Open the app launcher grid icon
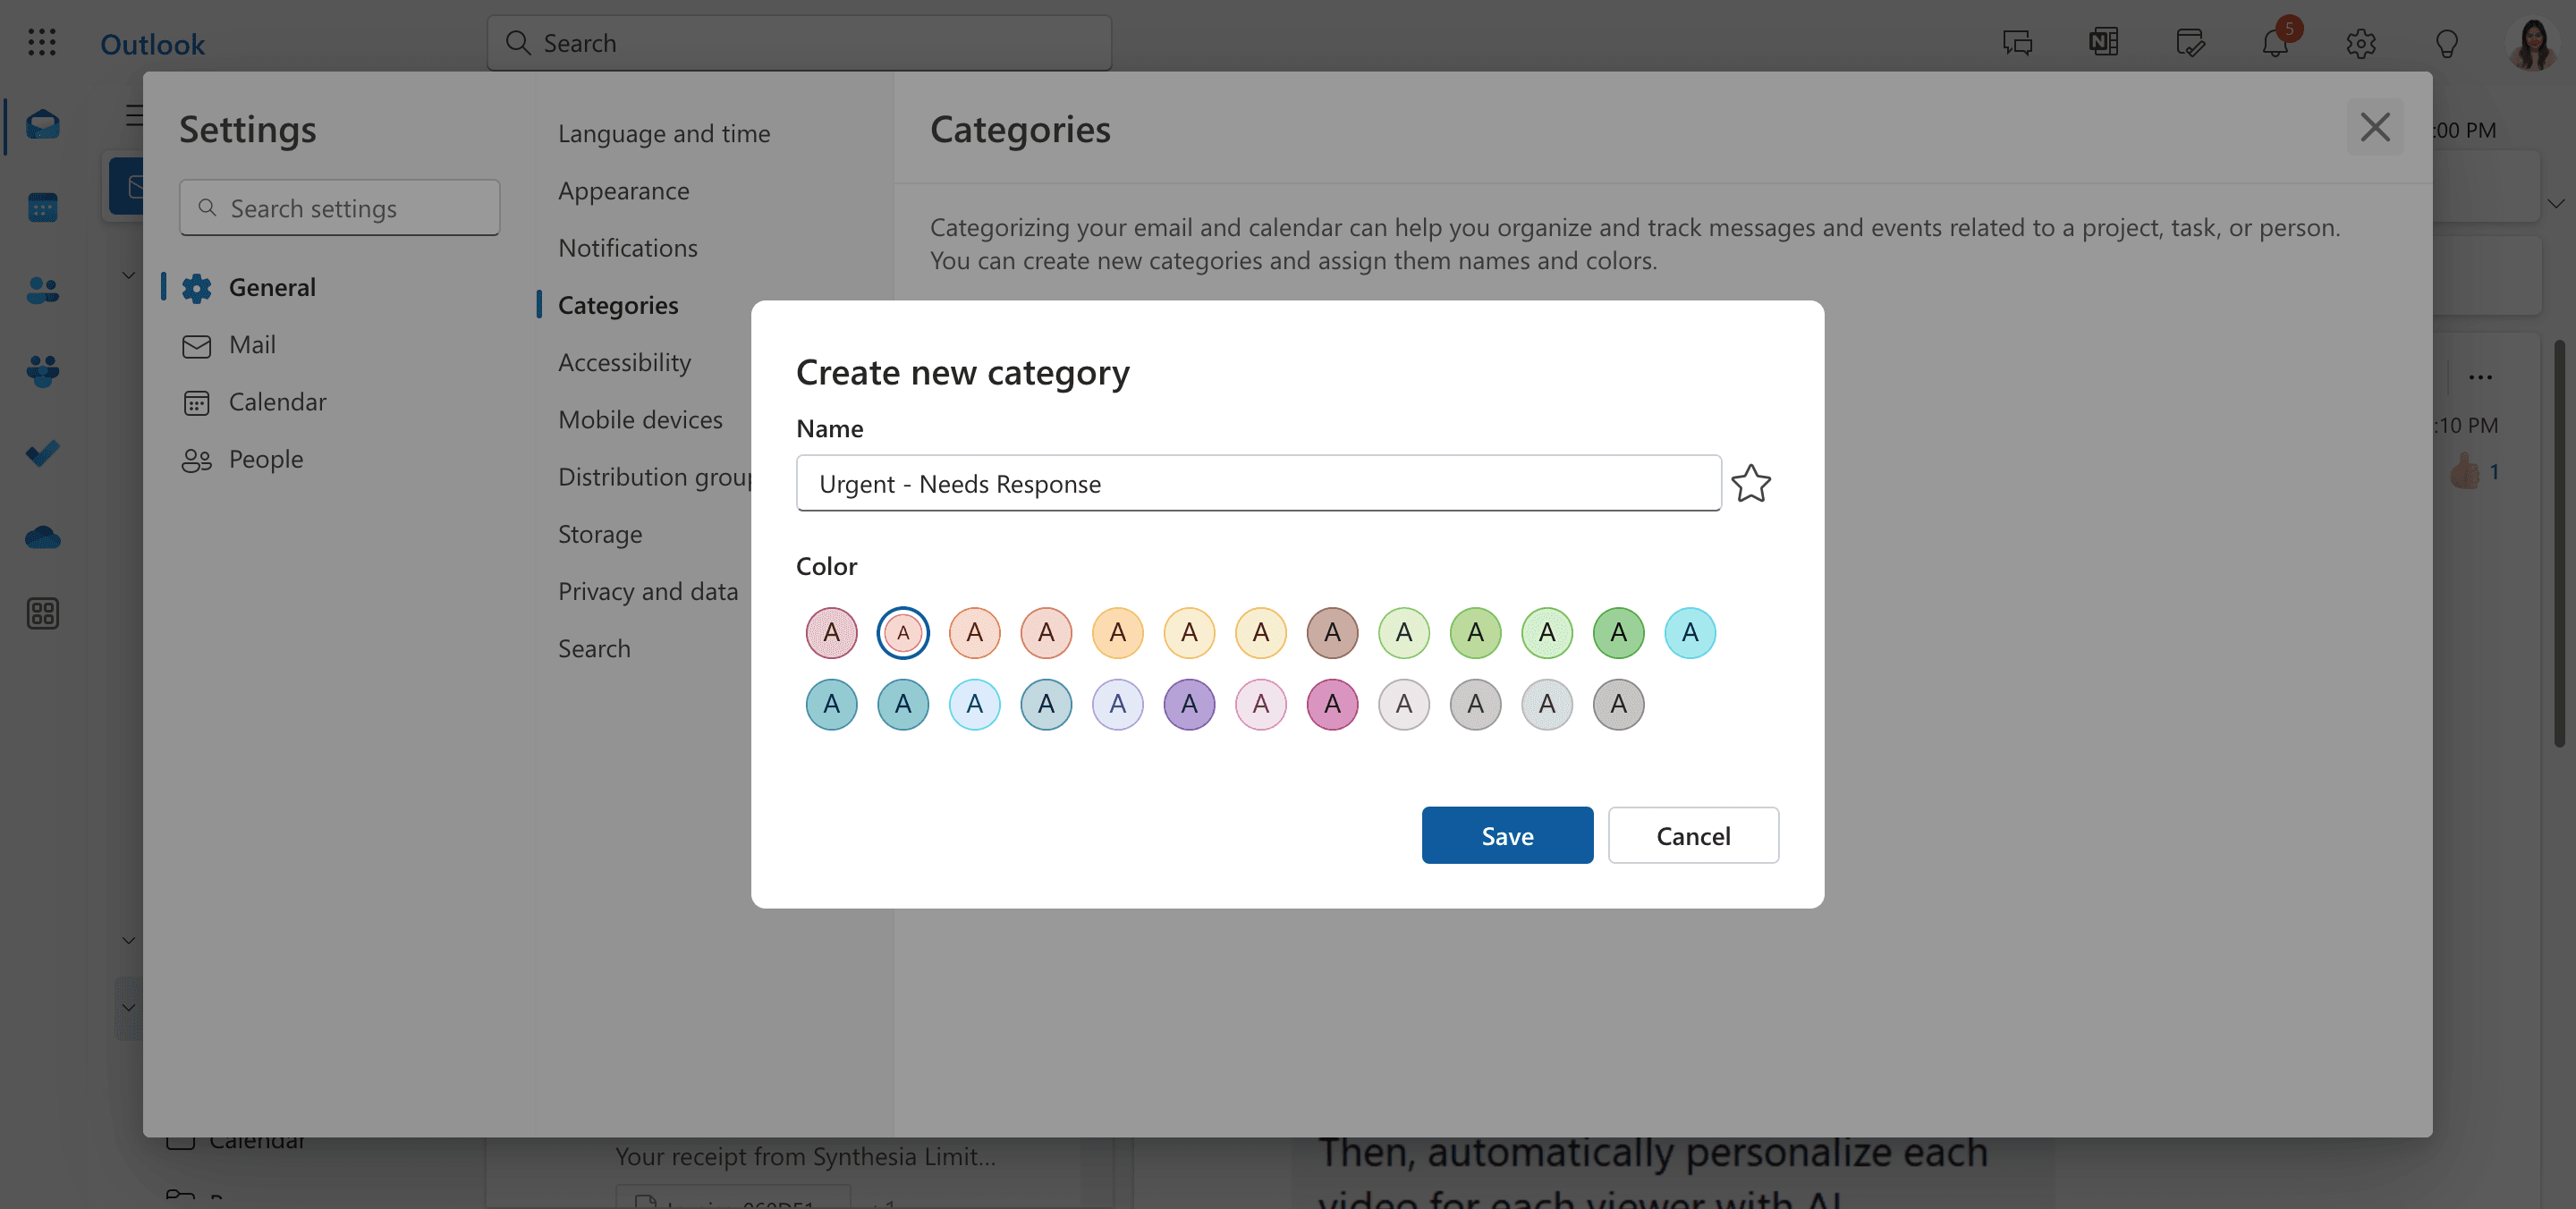This screenshot has width=2576, height=1209. (x=42, y=43)
